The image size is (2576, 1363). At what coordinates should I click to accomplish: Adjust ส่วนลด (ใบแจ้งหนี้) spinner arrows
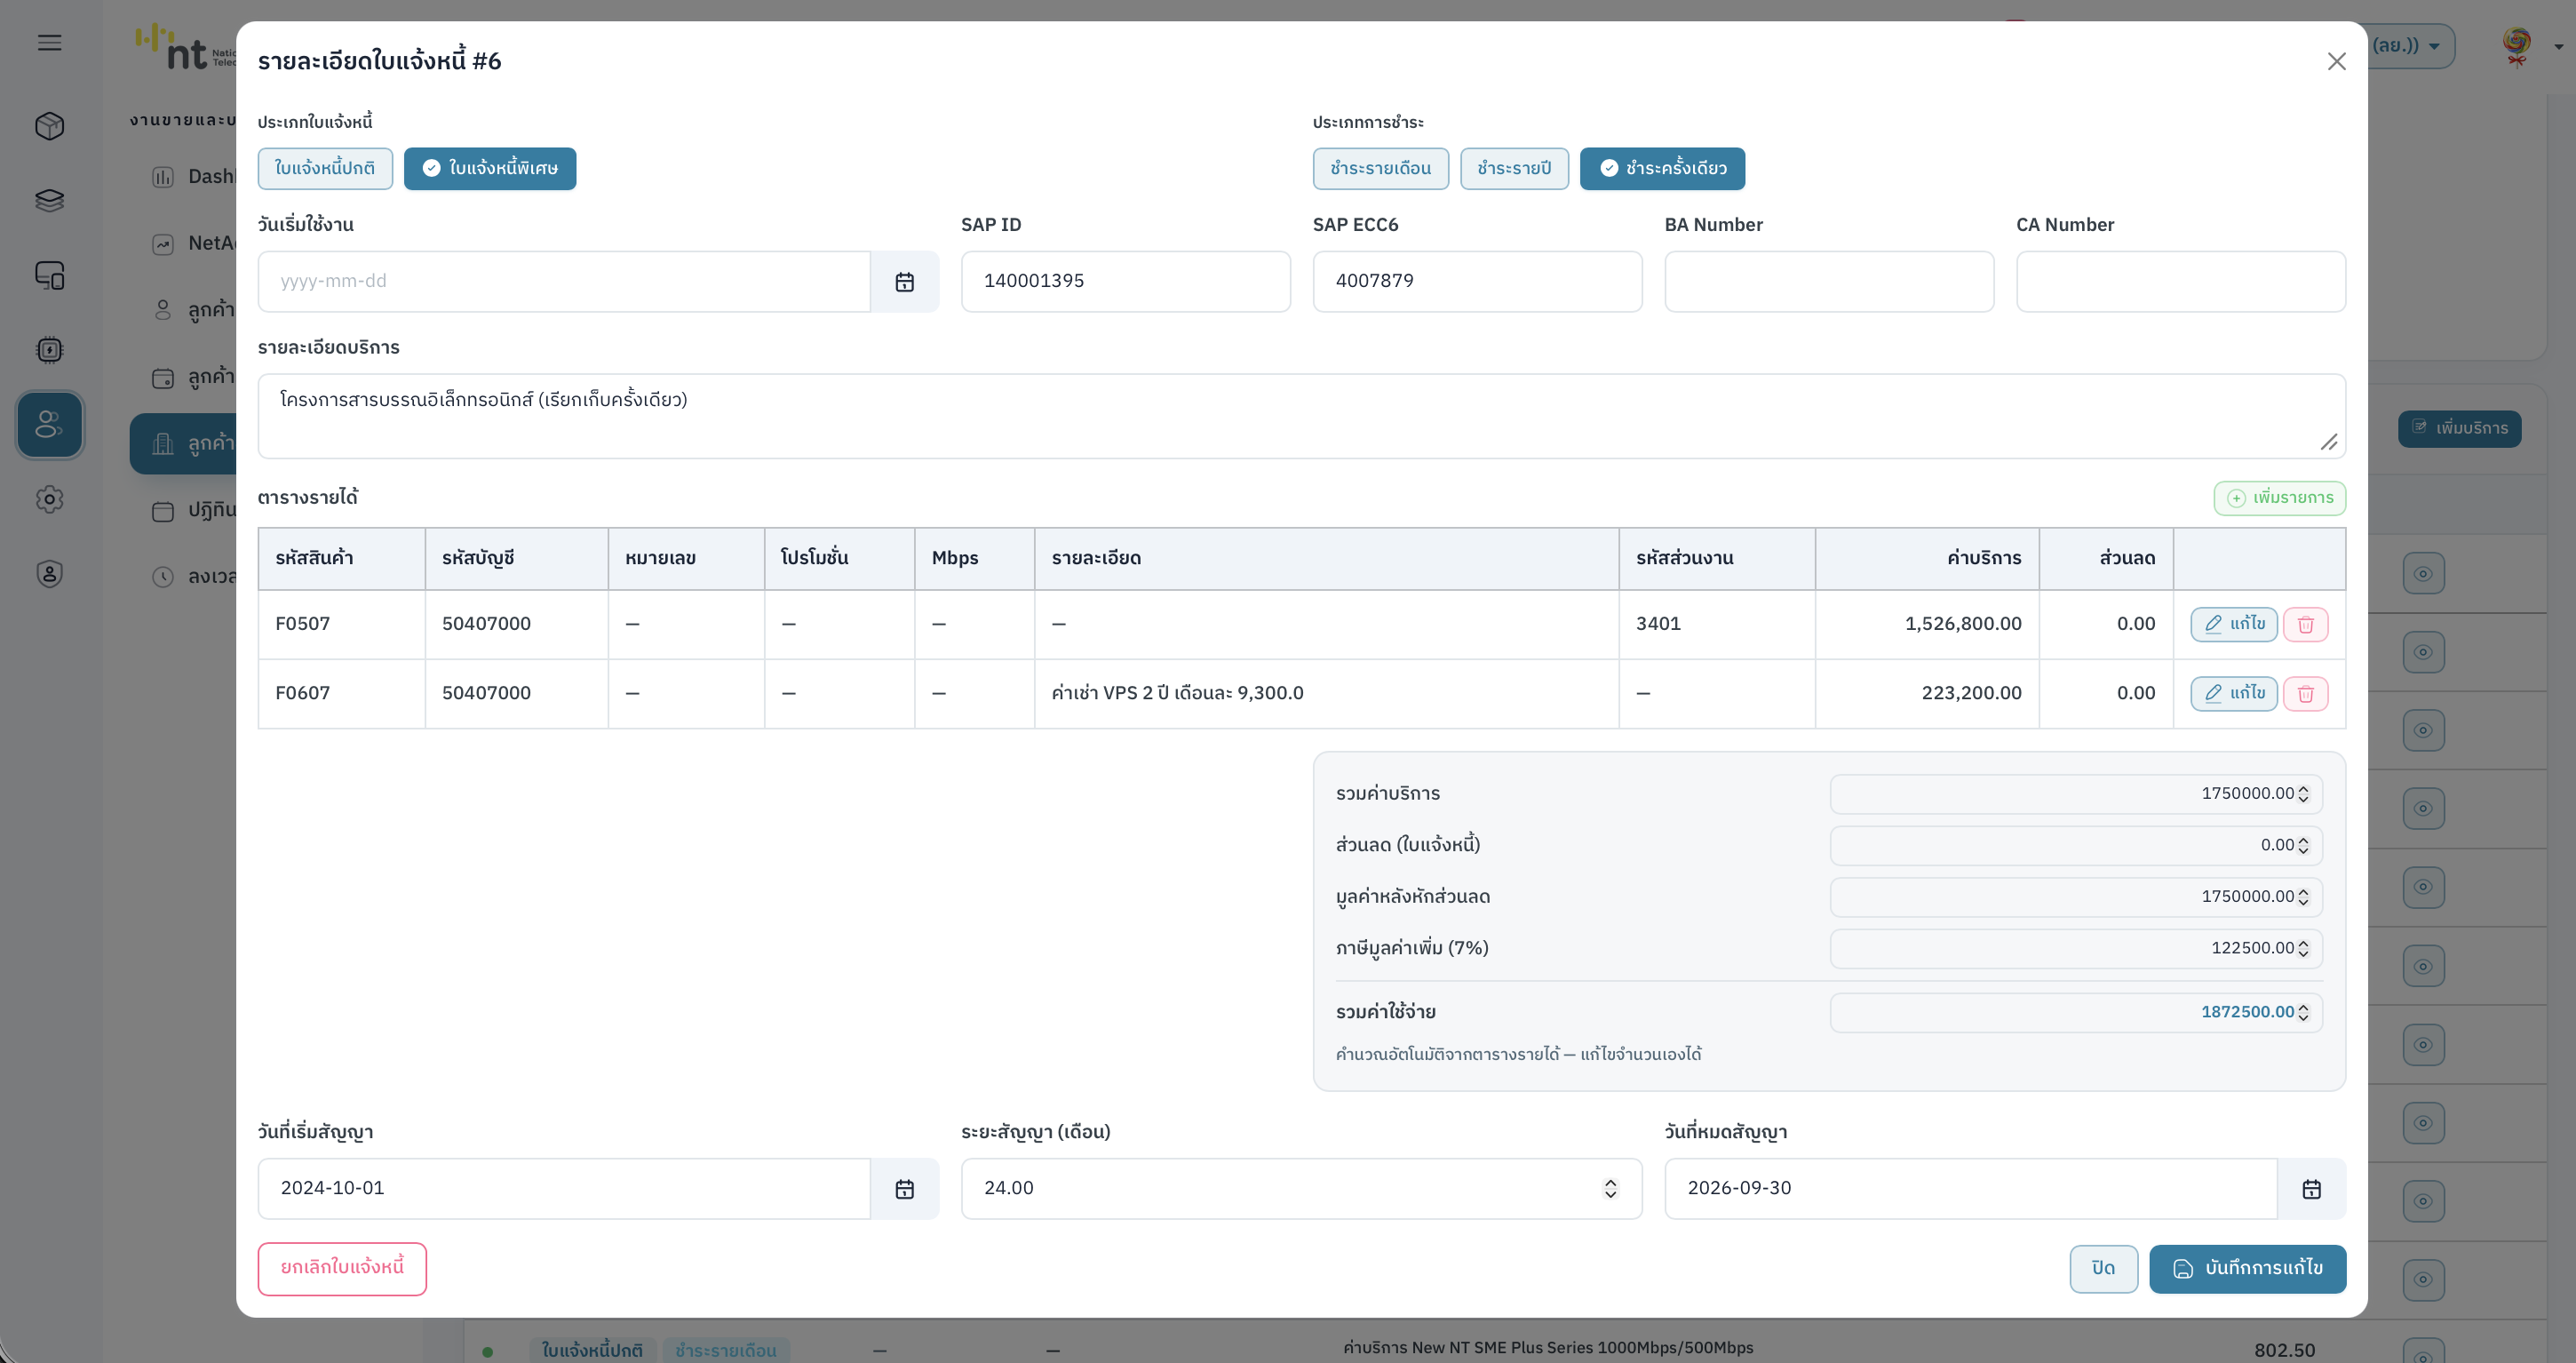point(2303,846)
